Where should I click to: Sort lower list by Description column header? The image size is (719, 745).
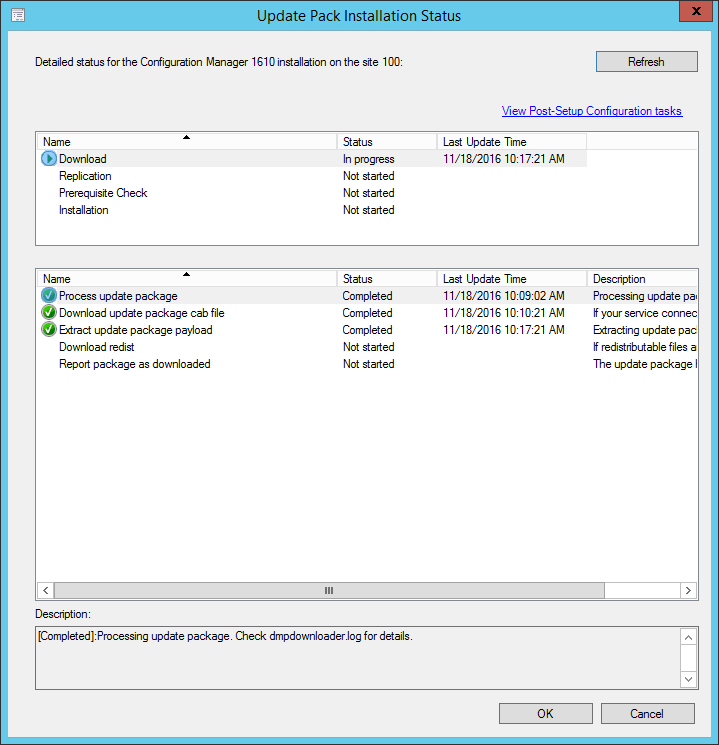coord(642,278)
